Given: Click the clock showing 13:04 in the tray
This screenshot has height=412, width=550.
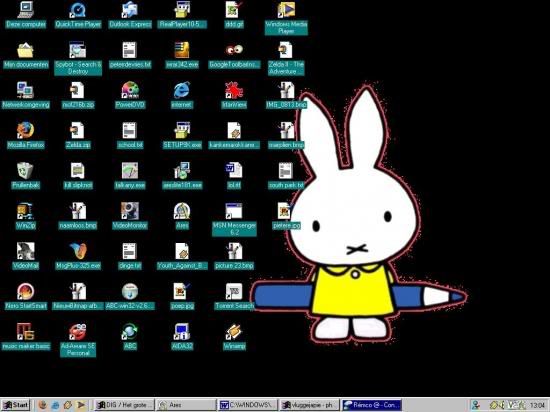Looking at the screenshot, I should (537, 405).
